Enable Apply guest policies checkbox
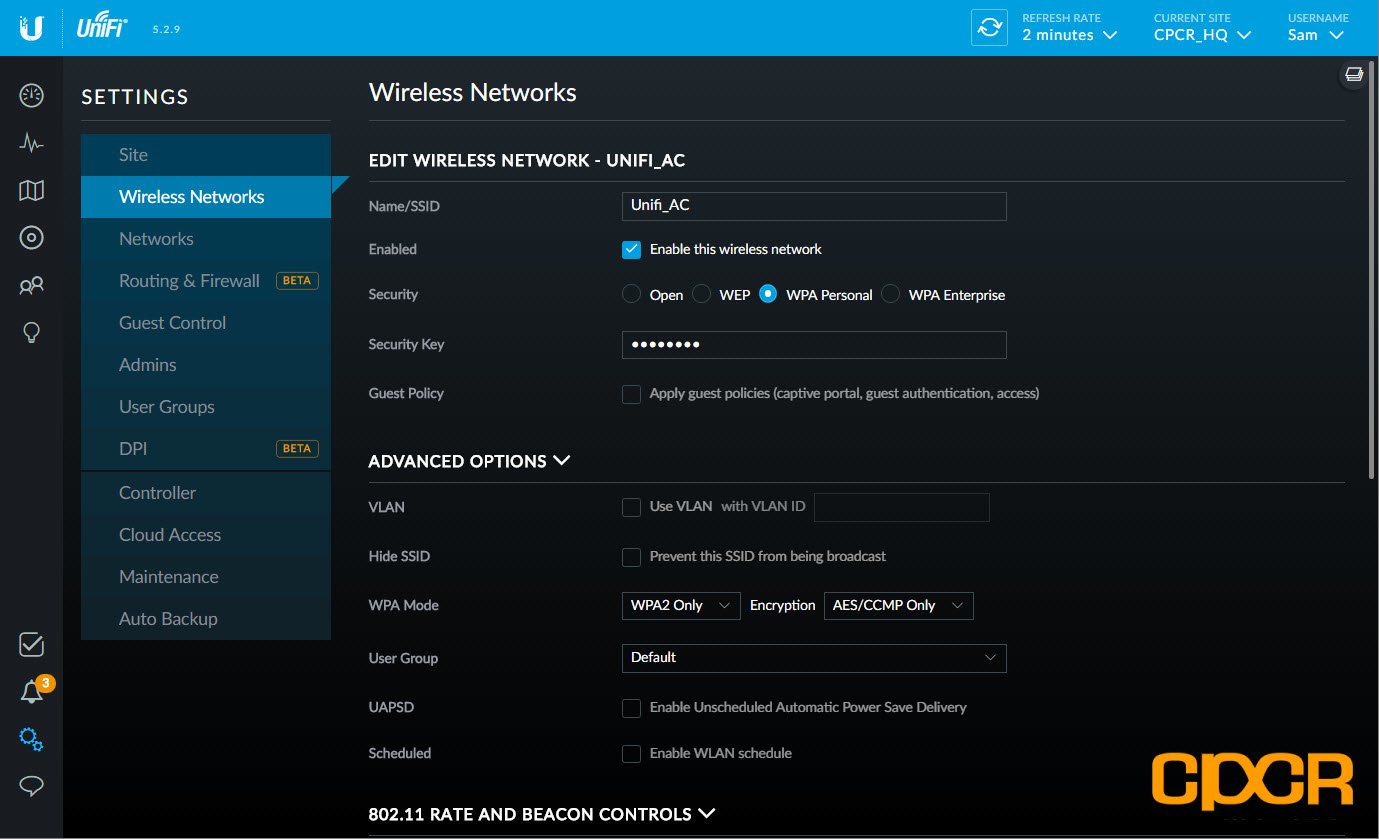Image resolution: width=1379 pixels, height=839 pixels. tap(631, 394)
